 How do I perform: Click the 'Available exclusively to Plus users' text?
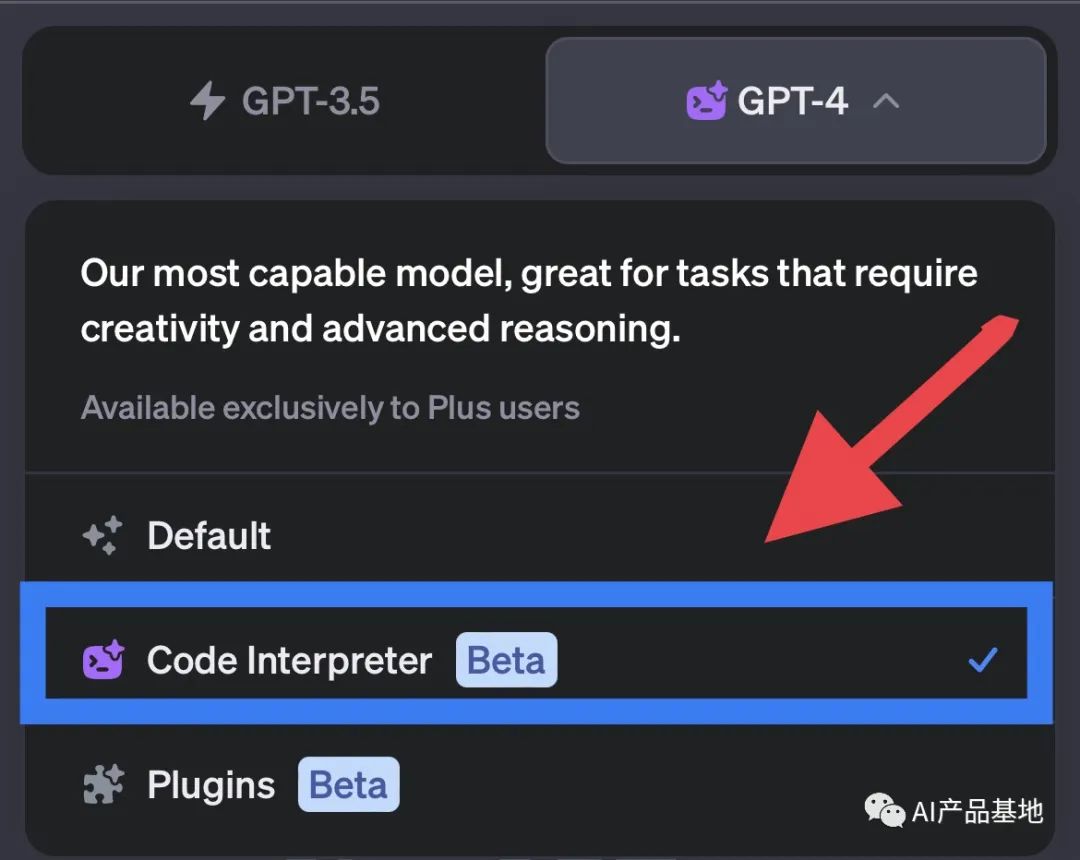330,408
